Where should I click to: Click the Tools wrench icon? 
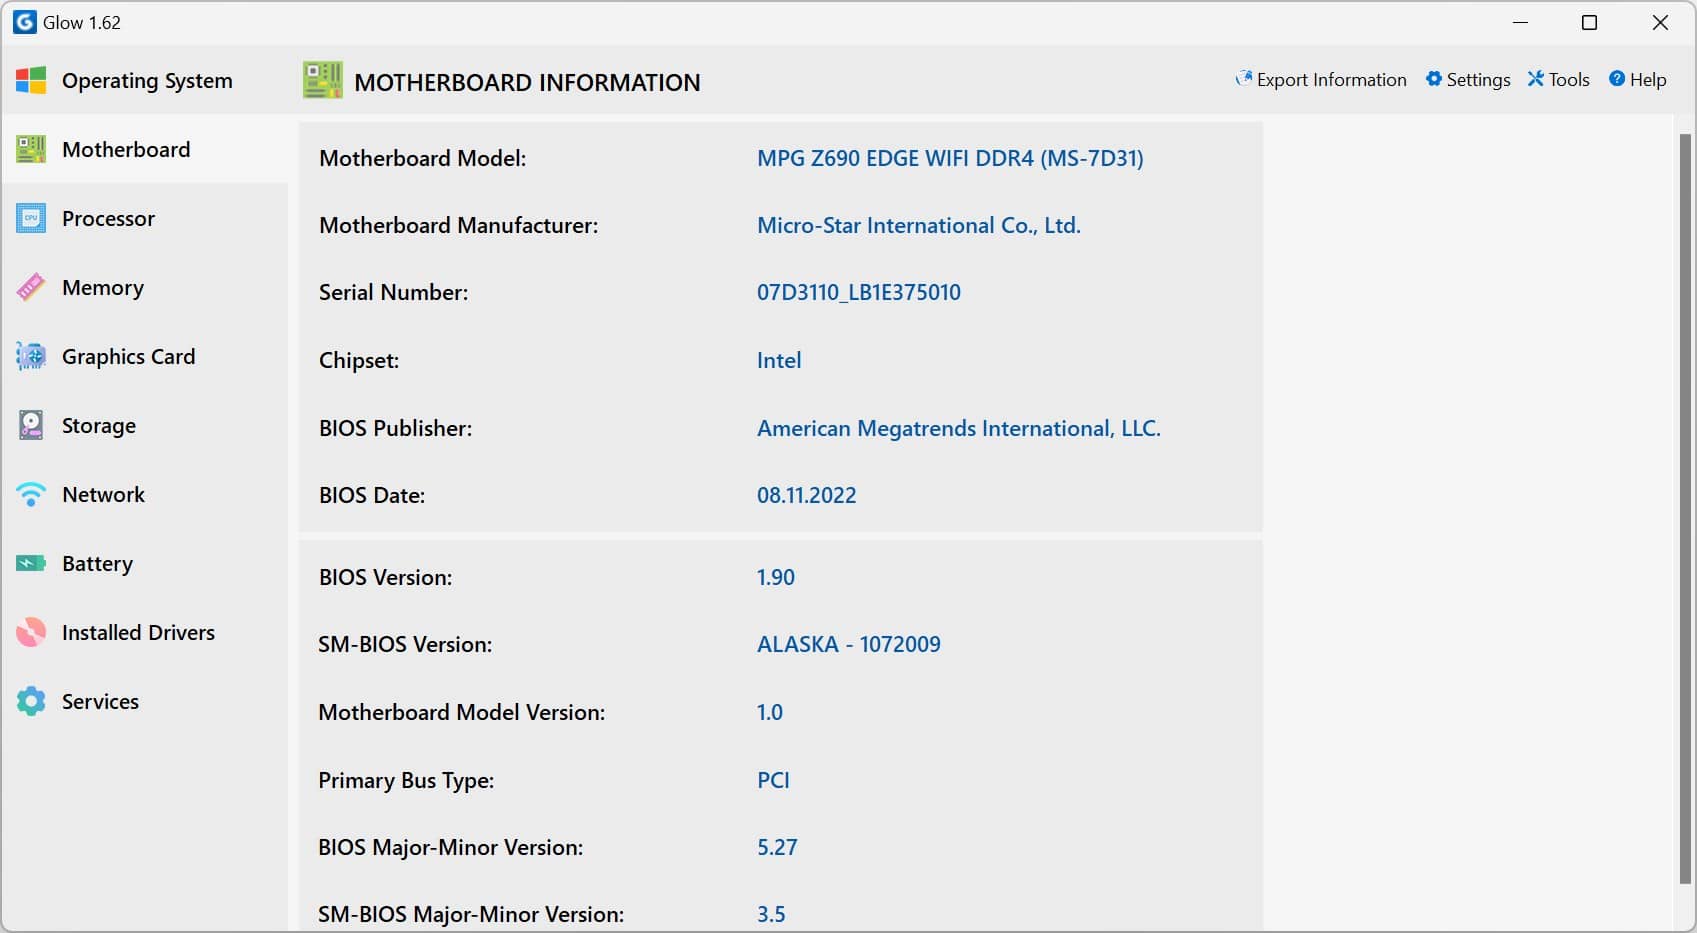[1536, 79]
